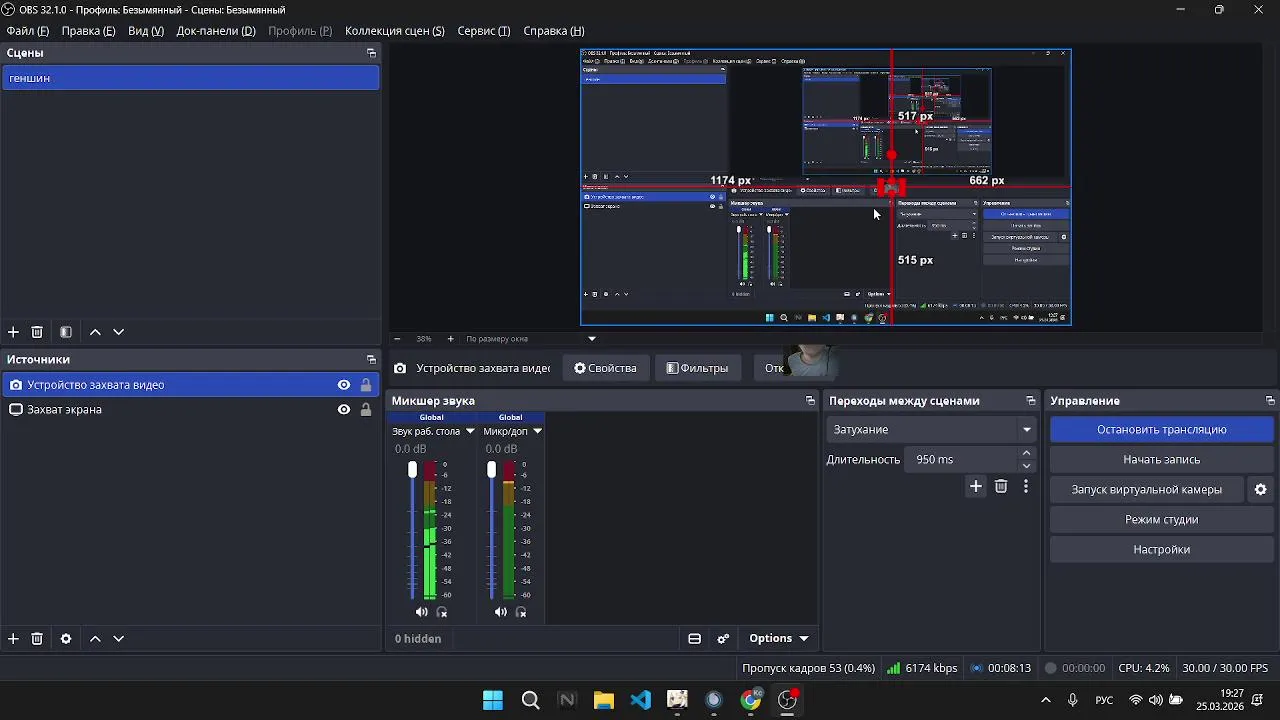The width and height of the screenshot is (1280, 720).
Task: Open virtual camera settings gear
Action: pyautogui.click(x=1260, y=490)
